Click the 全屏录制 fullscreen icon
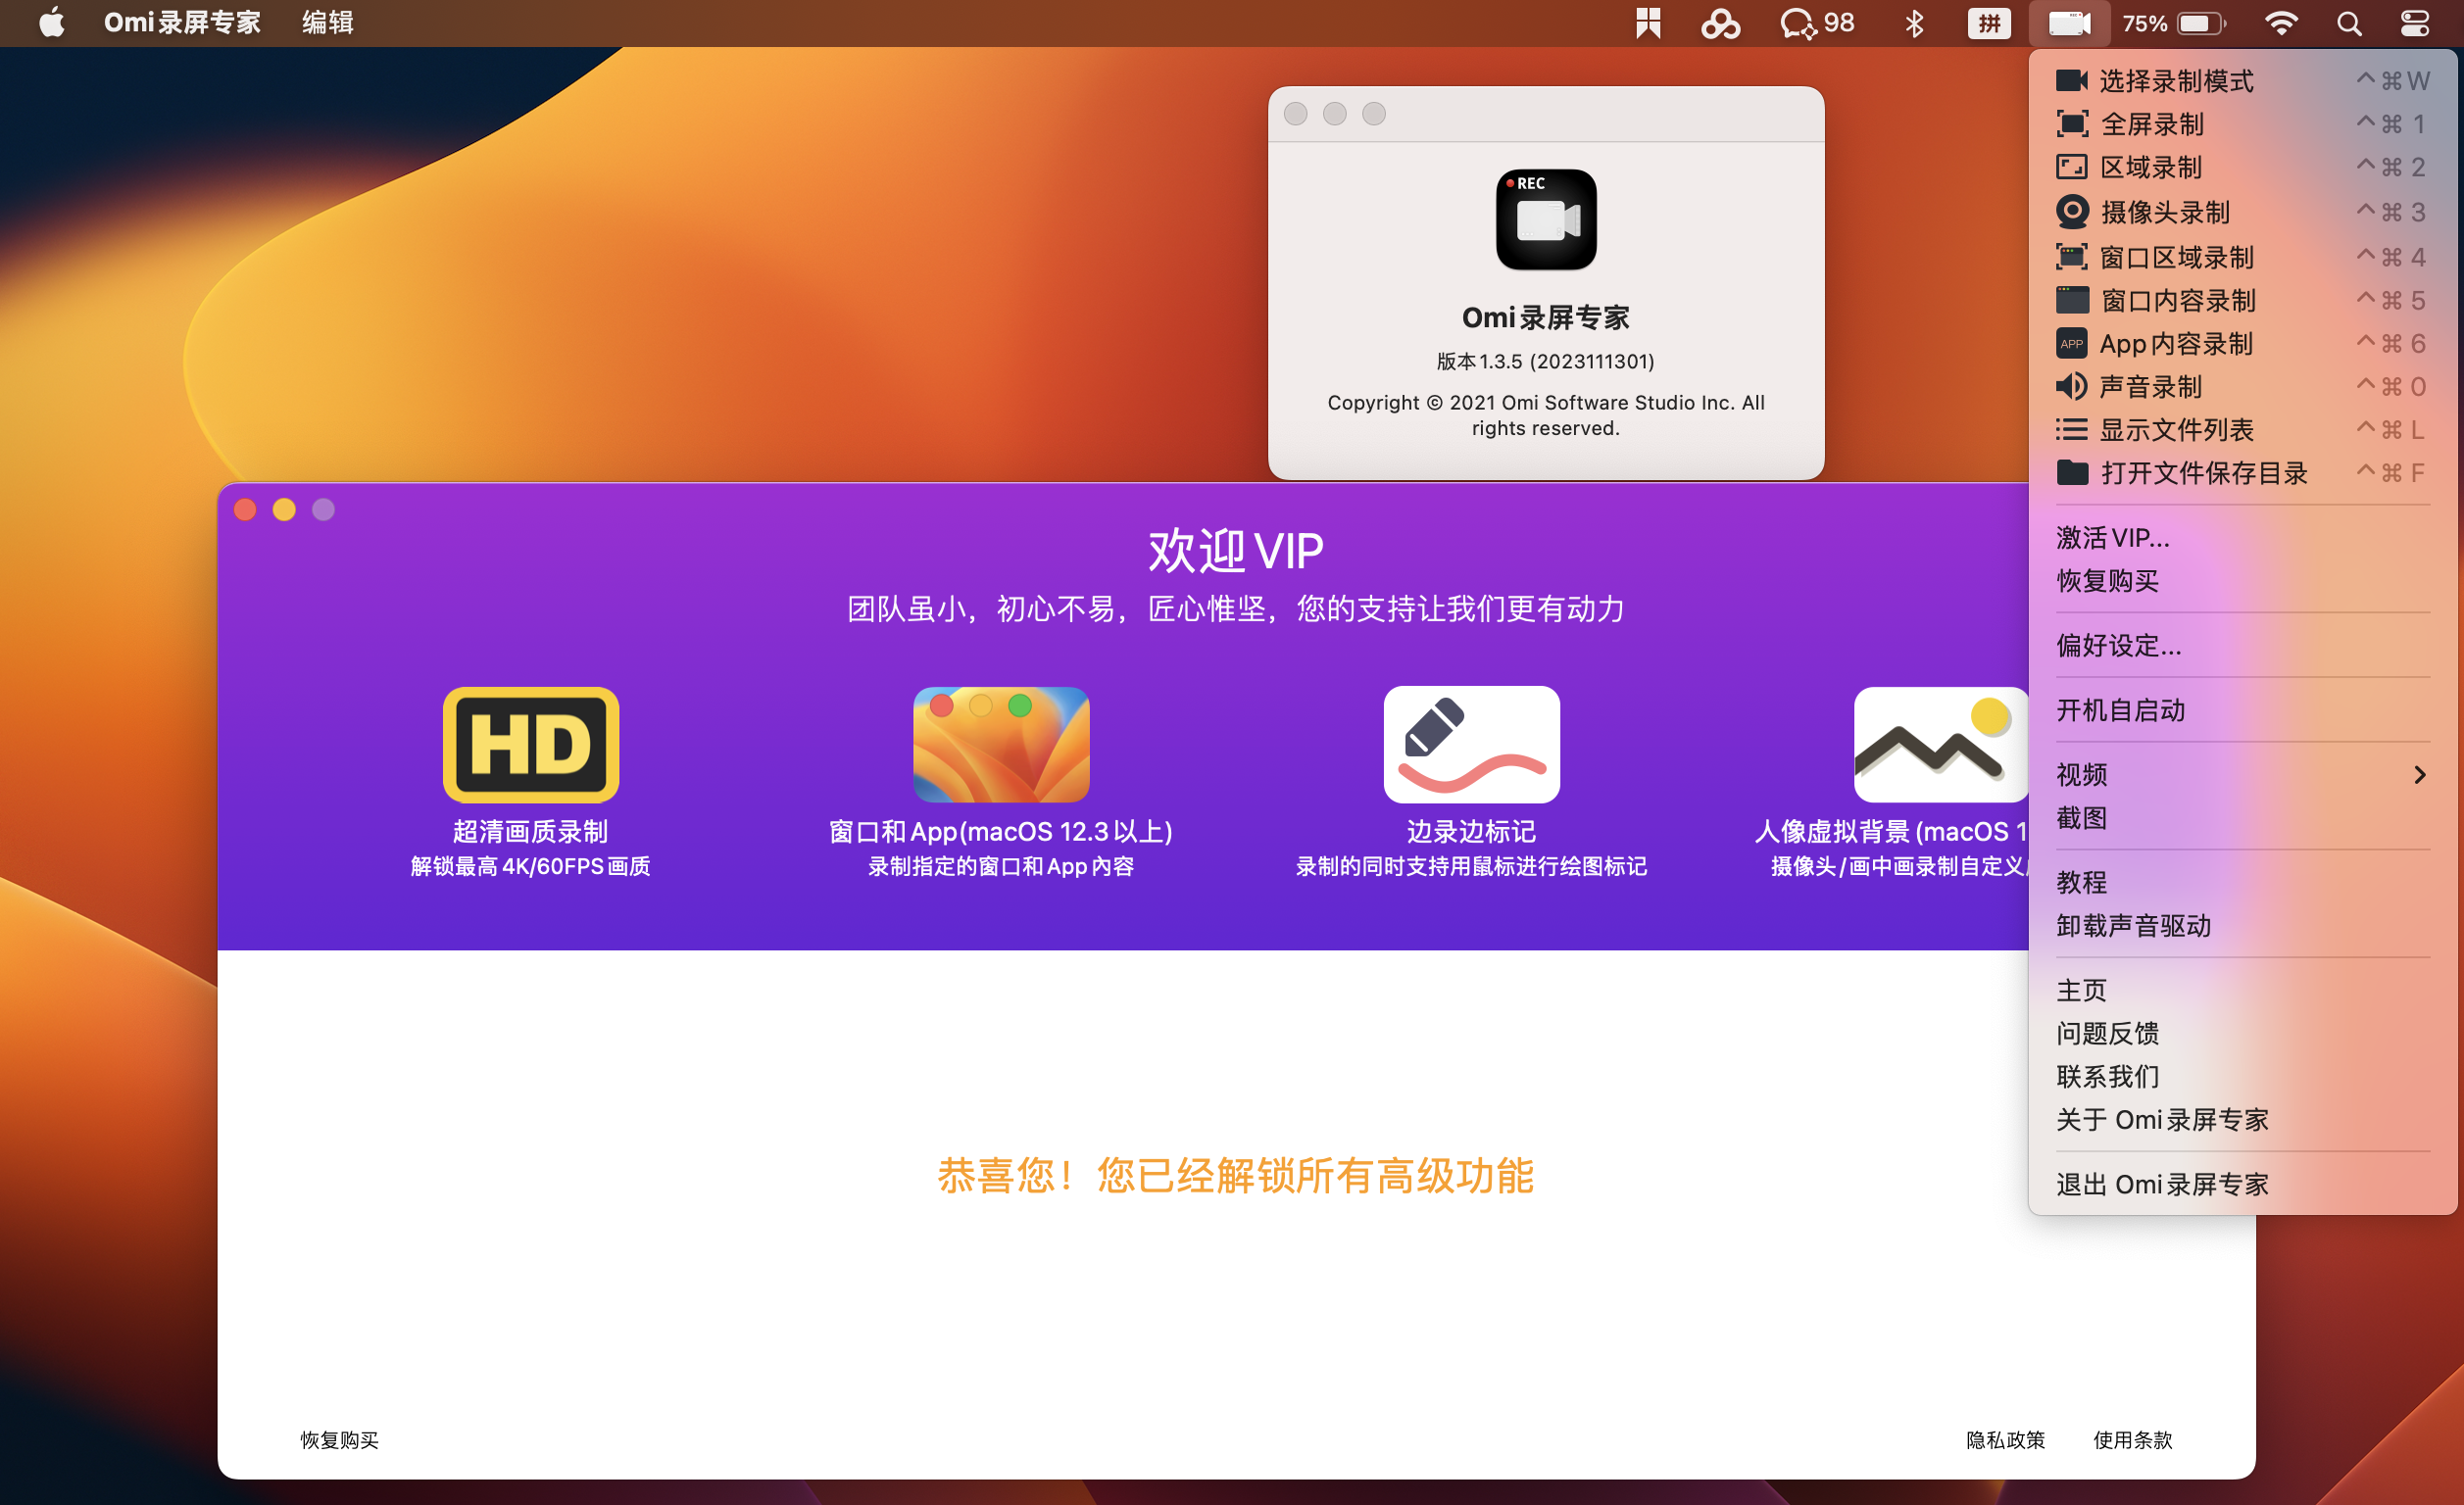 (x=2071, y=124)
